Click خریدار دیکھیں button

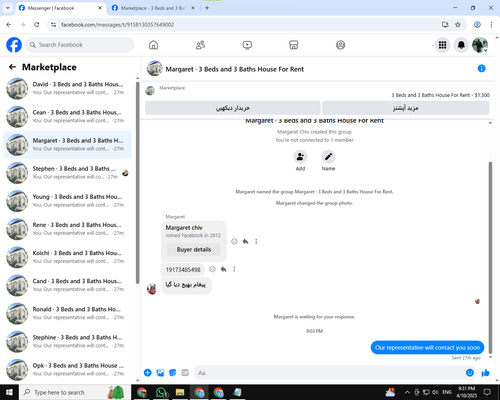(x=233, y=108)
